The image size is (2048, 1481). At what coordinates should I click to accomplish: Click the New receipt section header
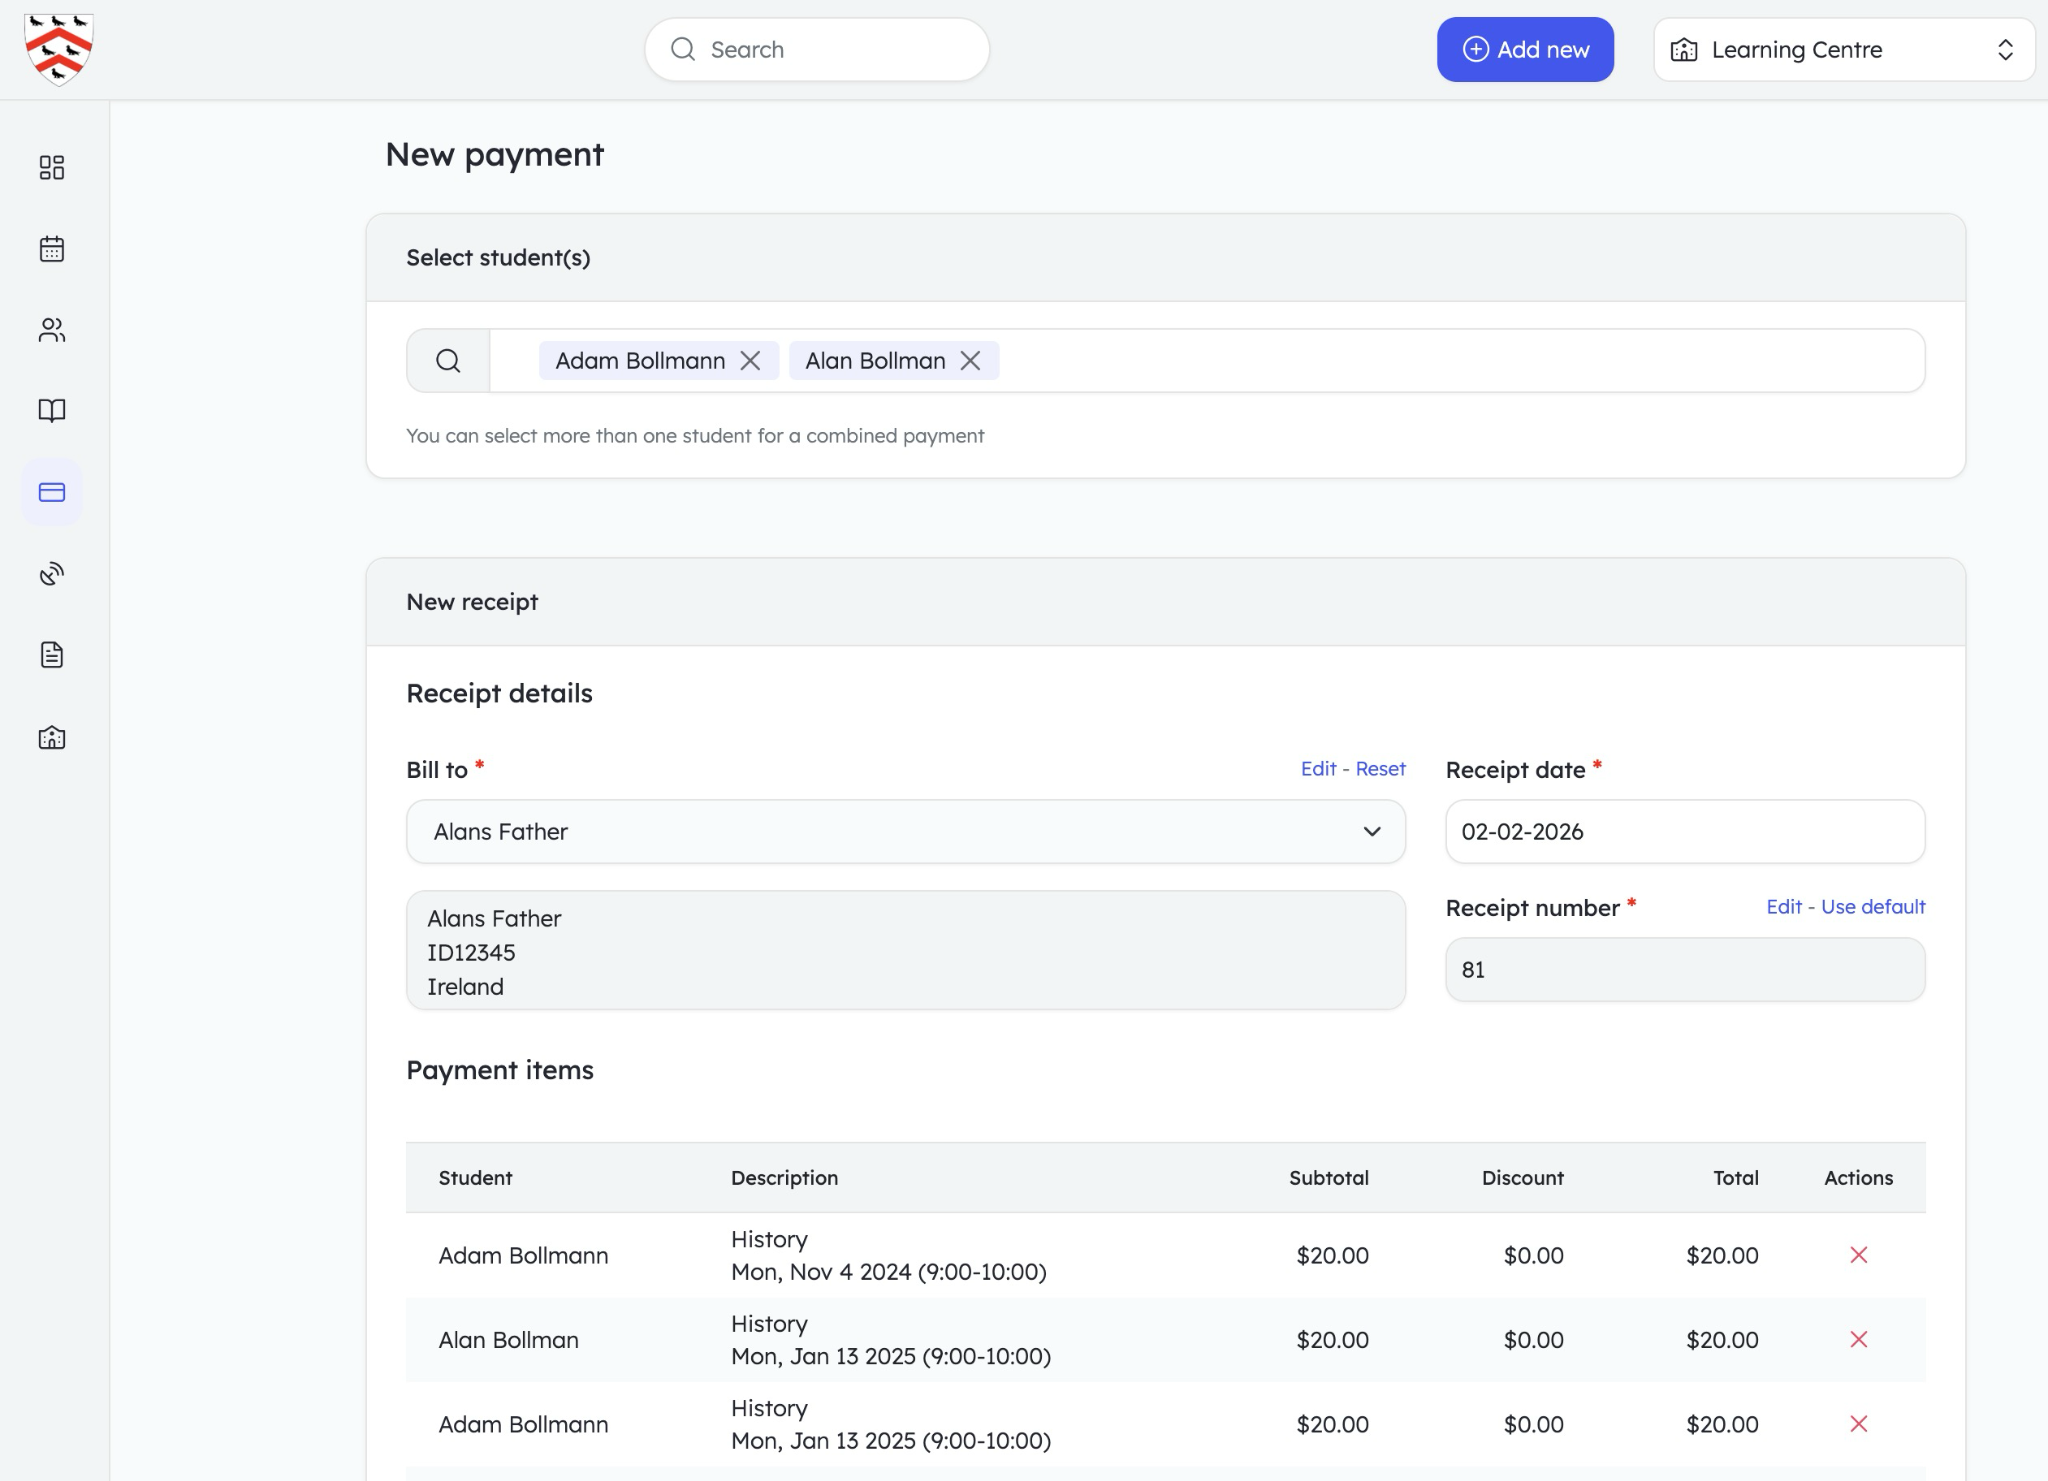[471, 601]
